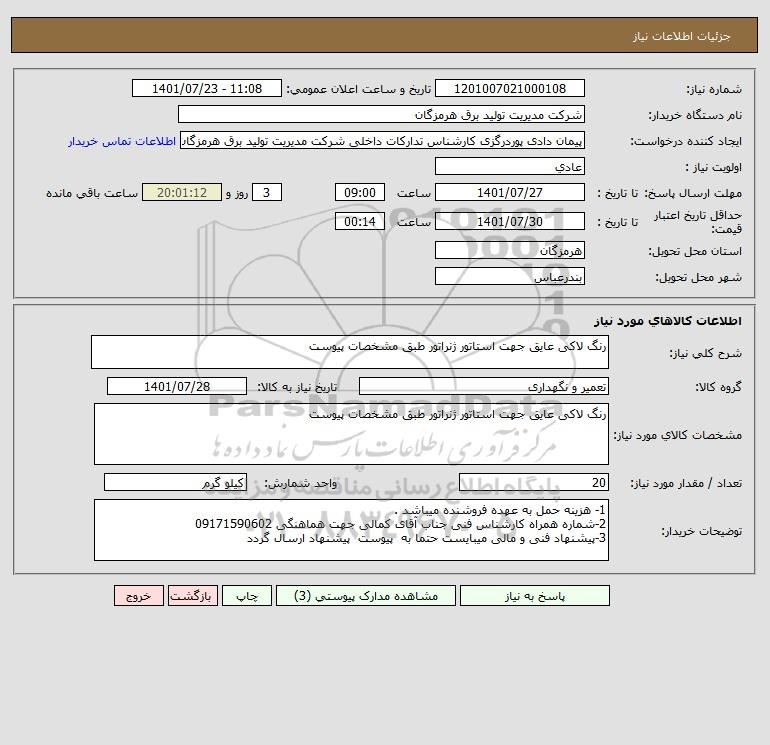The width and height of the screenshot is (770, 745).
Task: Click the validity time field 00:14
Action: (x=360, y=221)
